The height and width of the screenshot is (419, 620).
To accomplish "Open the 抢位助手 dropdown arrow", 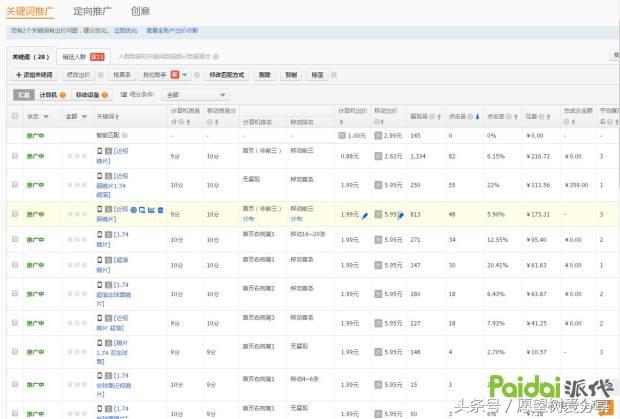I will 185,75.
